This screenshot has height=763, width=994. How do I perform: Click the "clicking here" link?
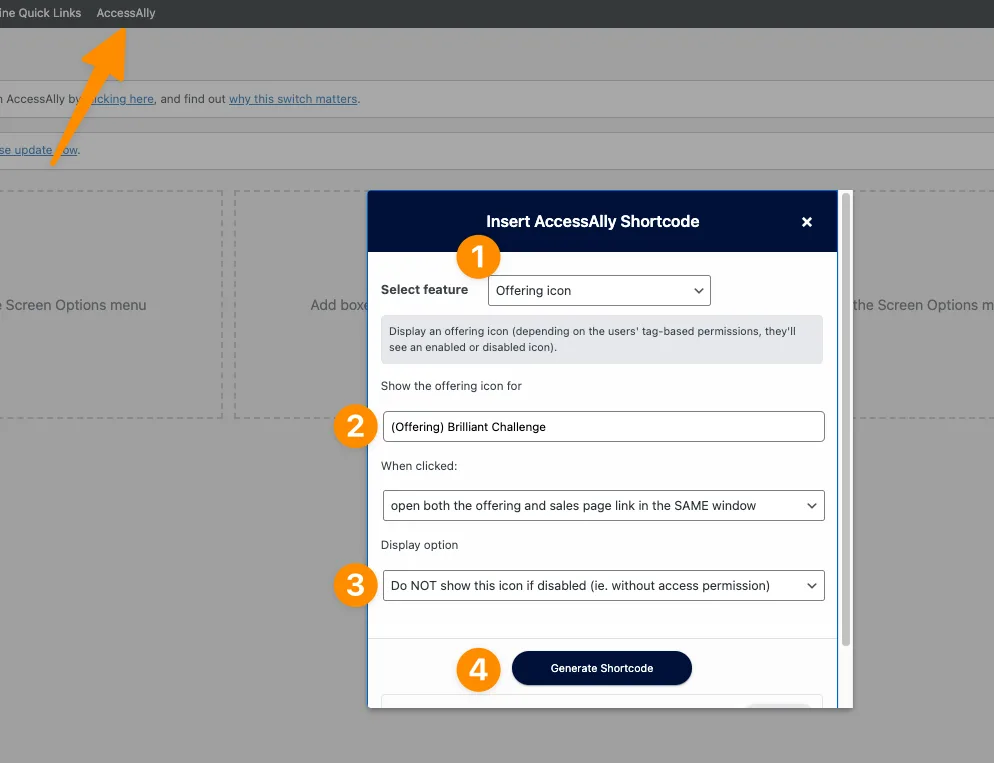click(124, 99)
